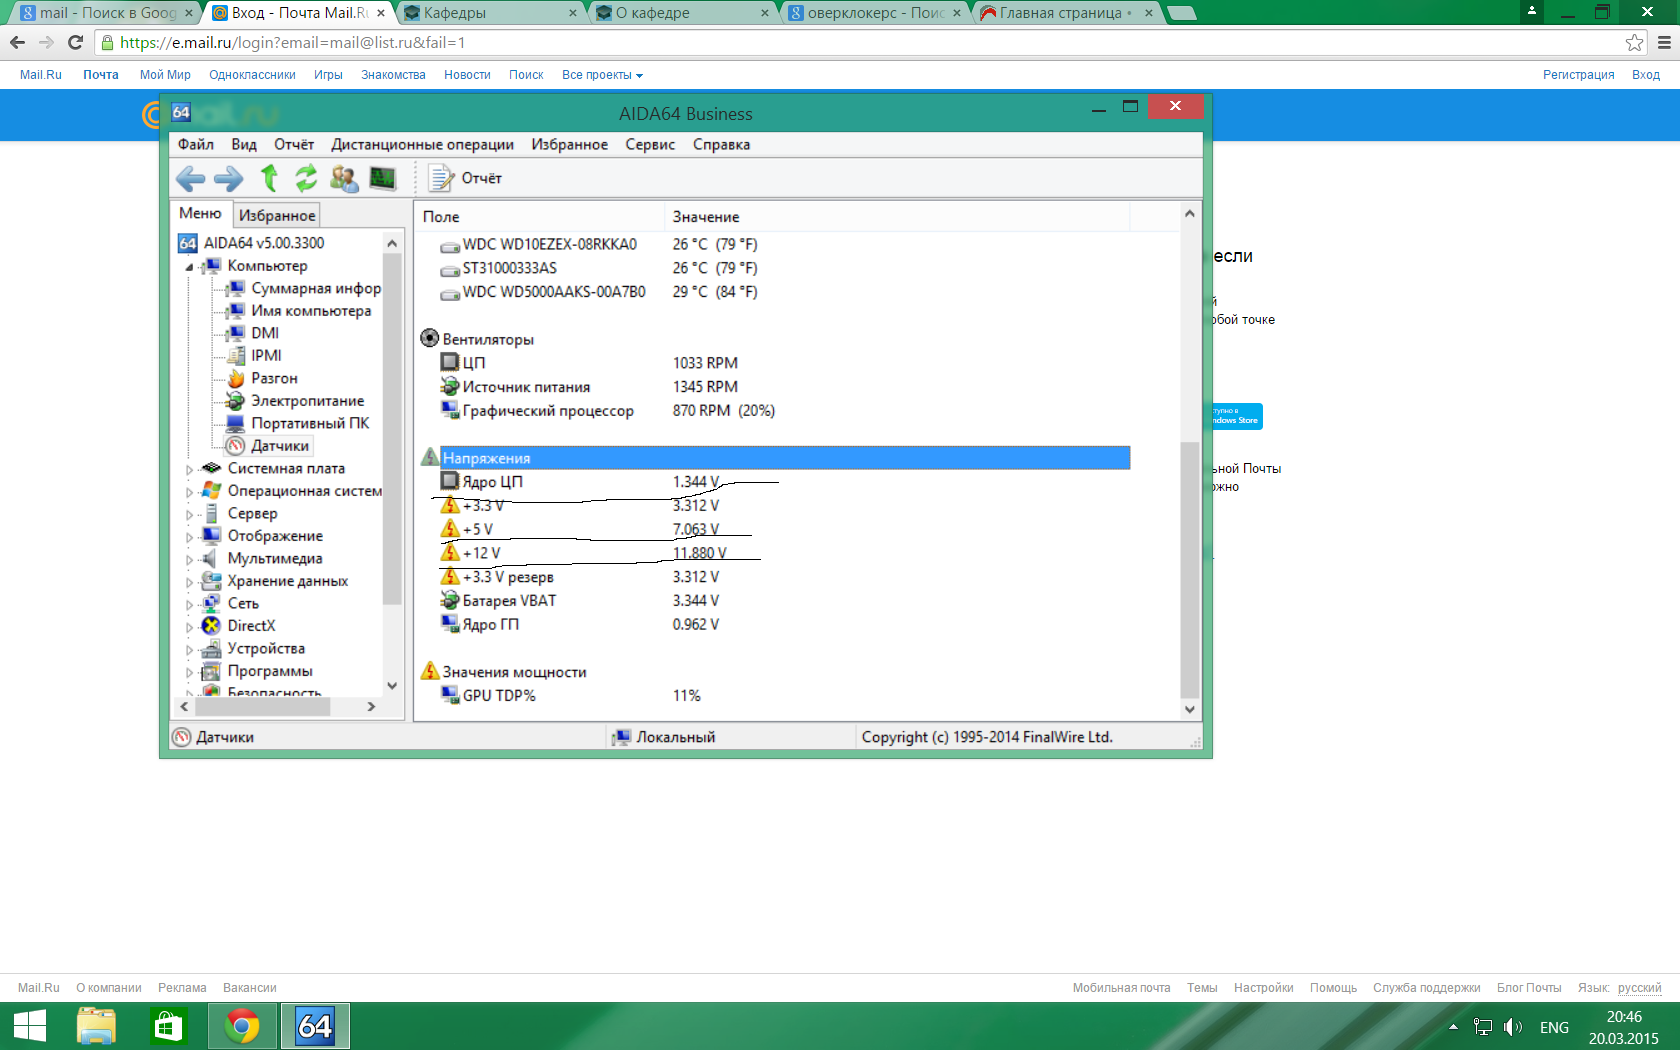Open the Регистрация link

[x=1578, y=75]
